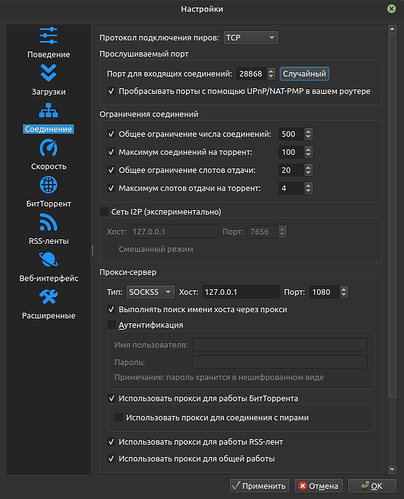Open the Скорость speedometer icon section

pos(48,148)
